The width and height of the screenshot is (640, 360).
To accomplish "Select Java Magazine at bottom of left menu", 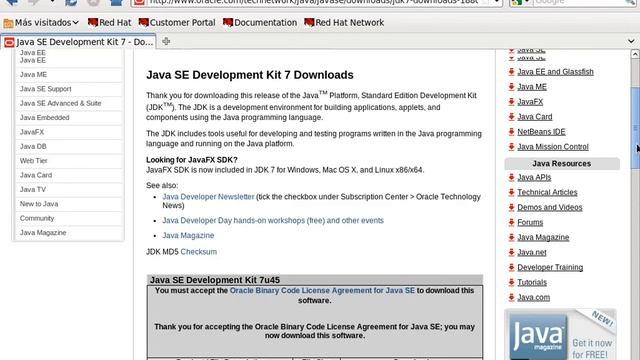I will pos(69,233).
